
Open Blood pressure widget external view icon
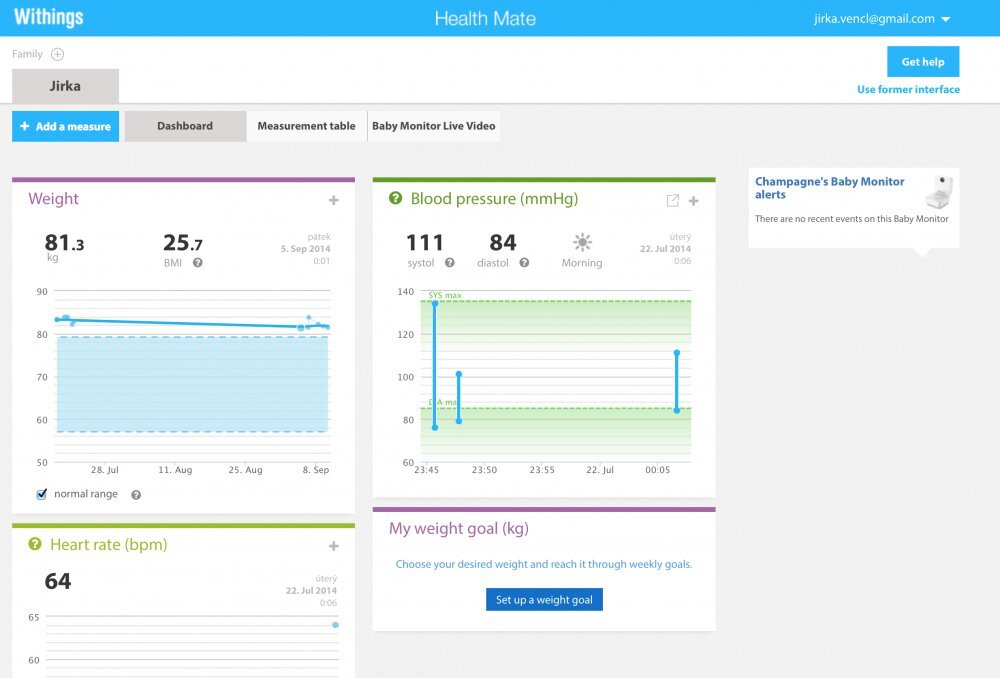pyautogui.click(x=673, y=201)
